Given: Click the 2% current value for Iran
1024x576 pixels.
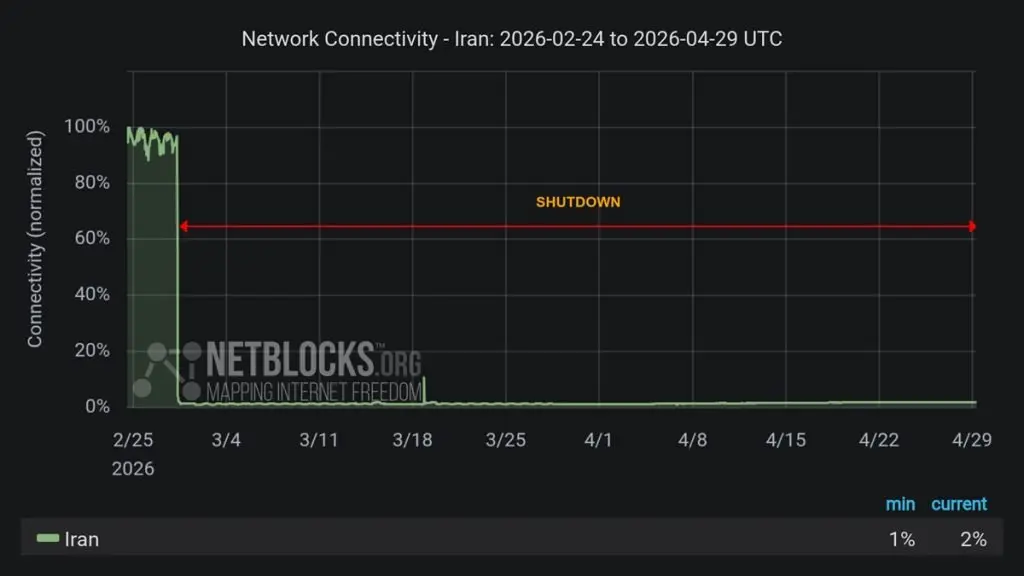Looking at the screenshot, I should (972, 539).
